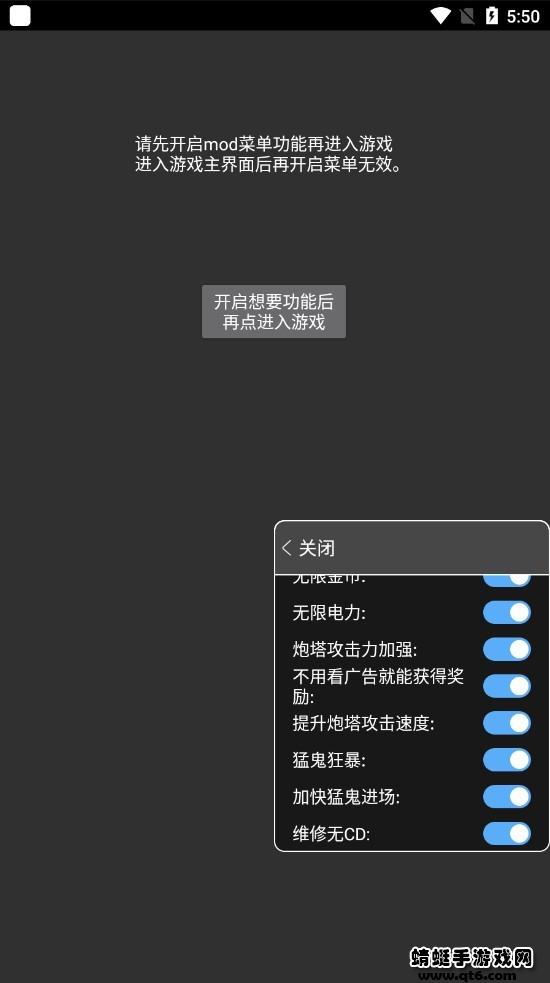Turn off 维修无CD toggle
This screenshot has height=983, width=550.
507,834
